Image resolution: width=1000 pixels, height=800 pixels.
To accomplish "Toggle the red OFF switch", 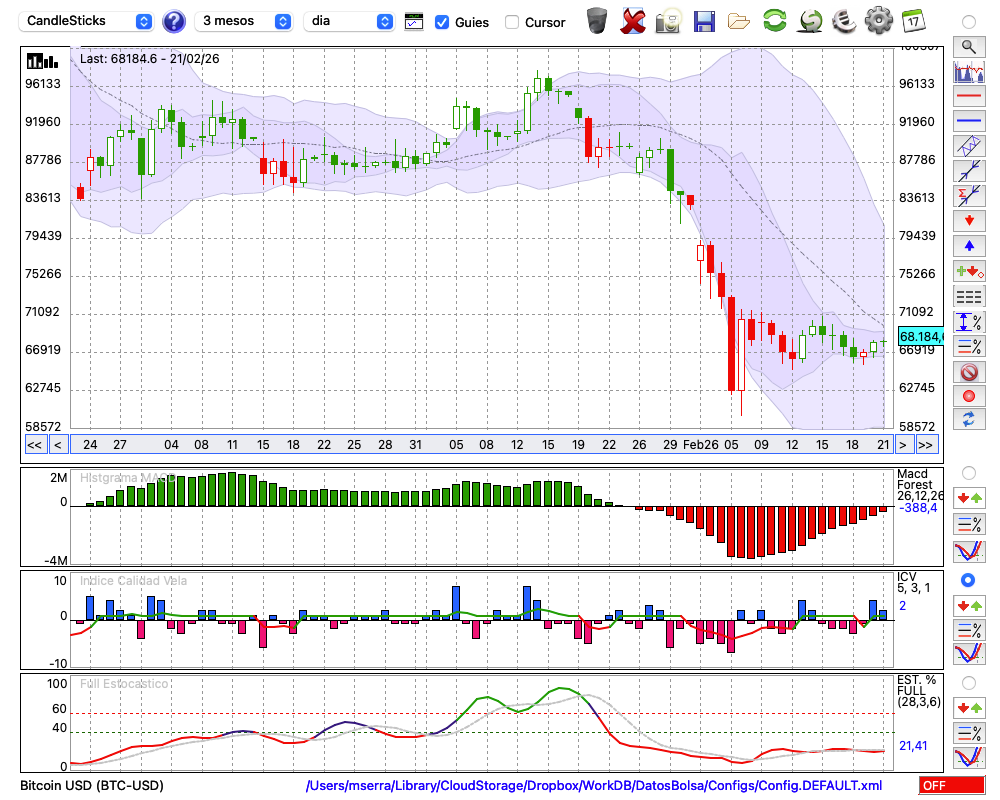I will coord(952,785).
